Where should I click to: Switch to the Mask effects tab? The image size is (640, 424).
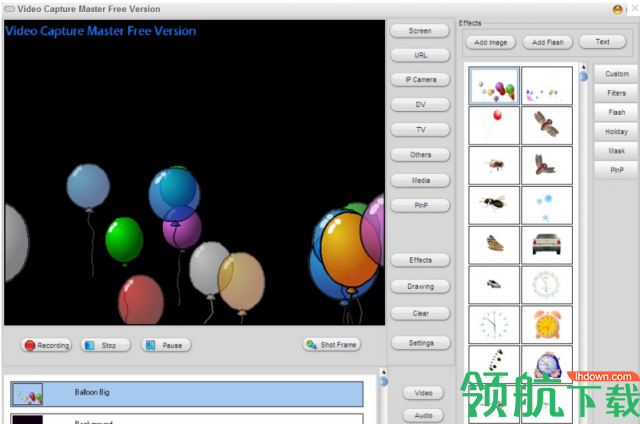tap(616, 151)
